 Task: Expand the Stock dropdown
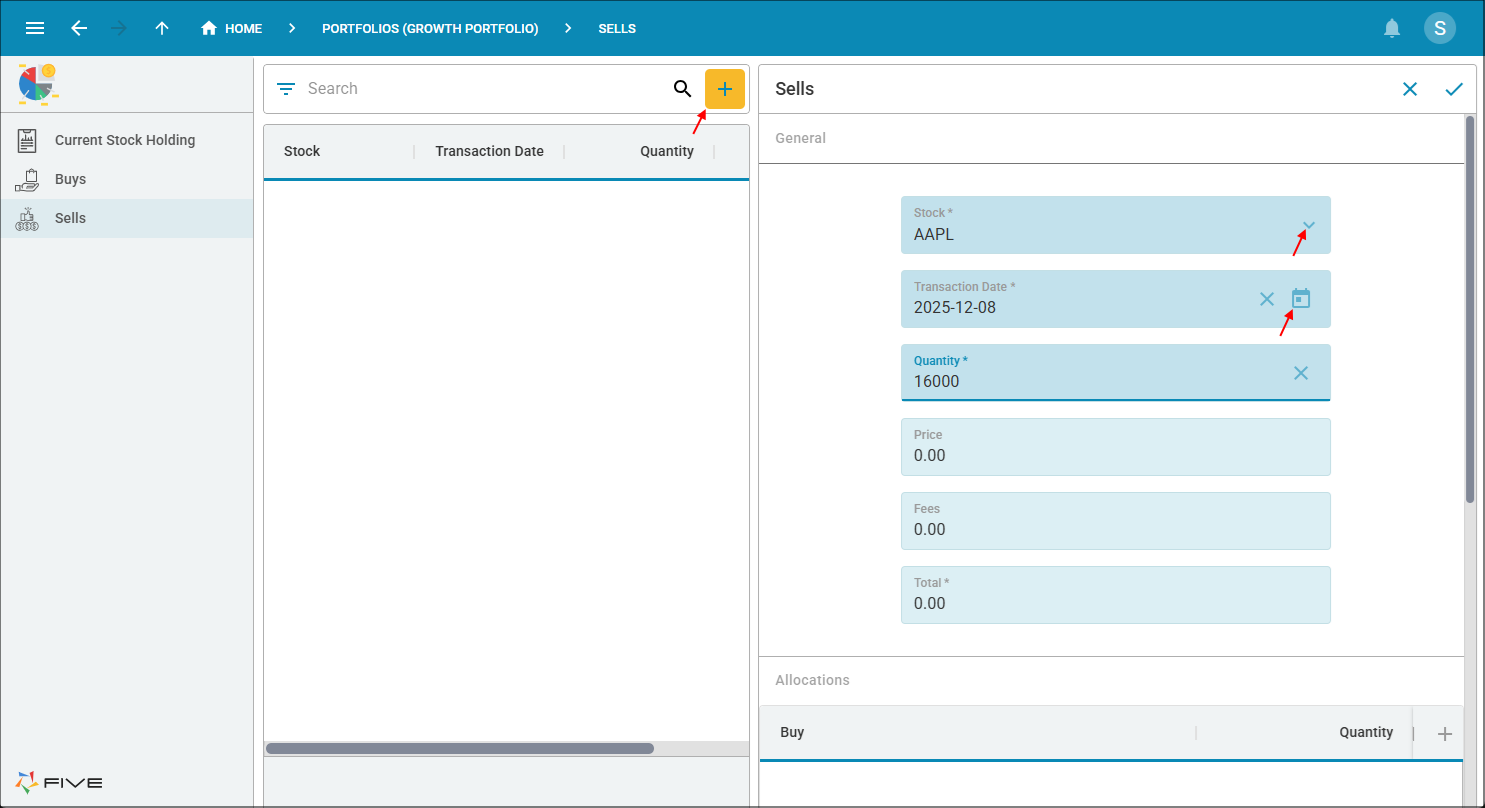click(x=1308, y=225)
